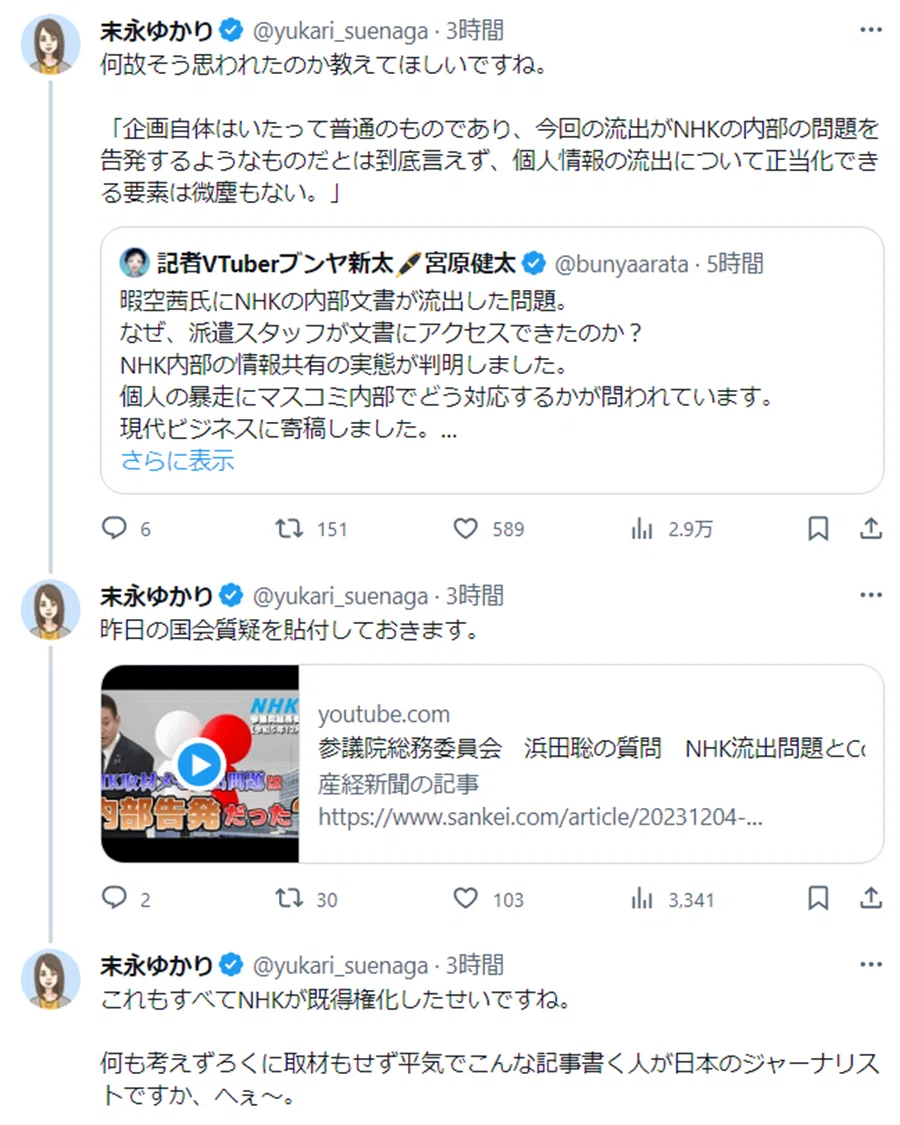Play the YouTube video thumbnail

[200, 764]
